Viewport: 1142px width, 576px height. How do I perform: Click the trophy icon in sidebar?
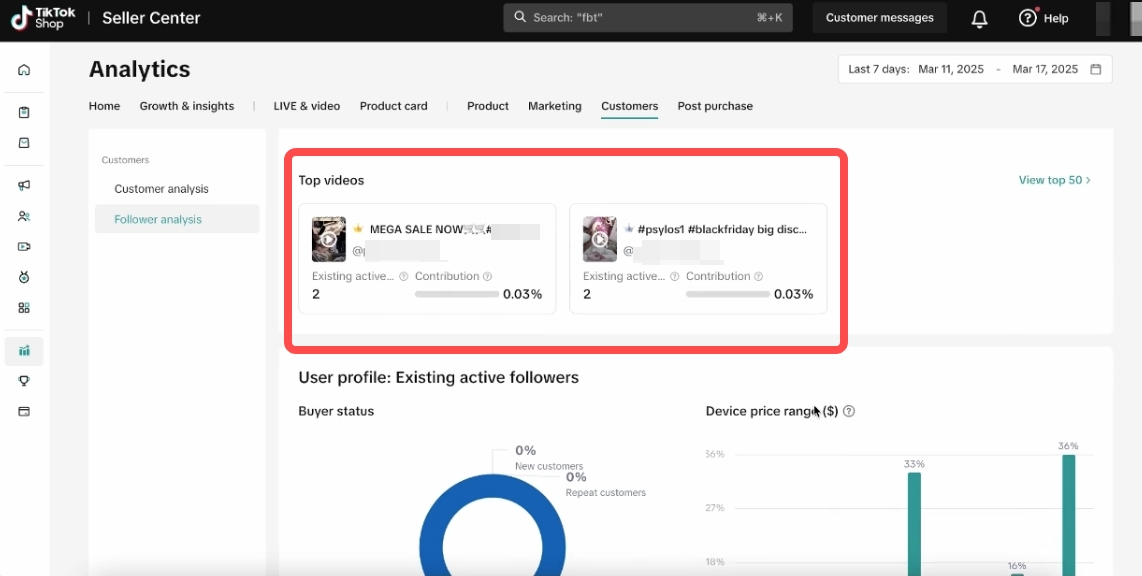pyautogui.click(x=24, y=381)
